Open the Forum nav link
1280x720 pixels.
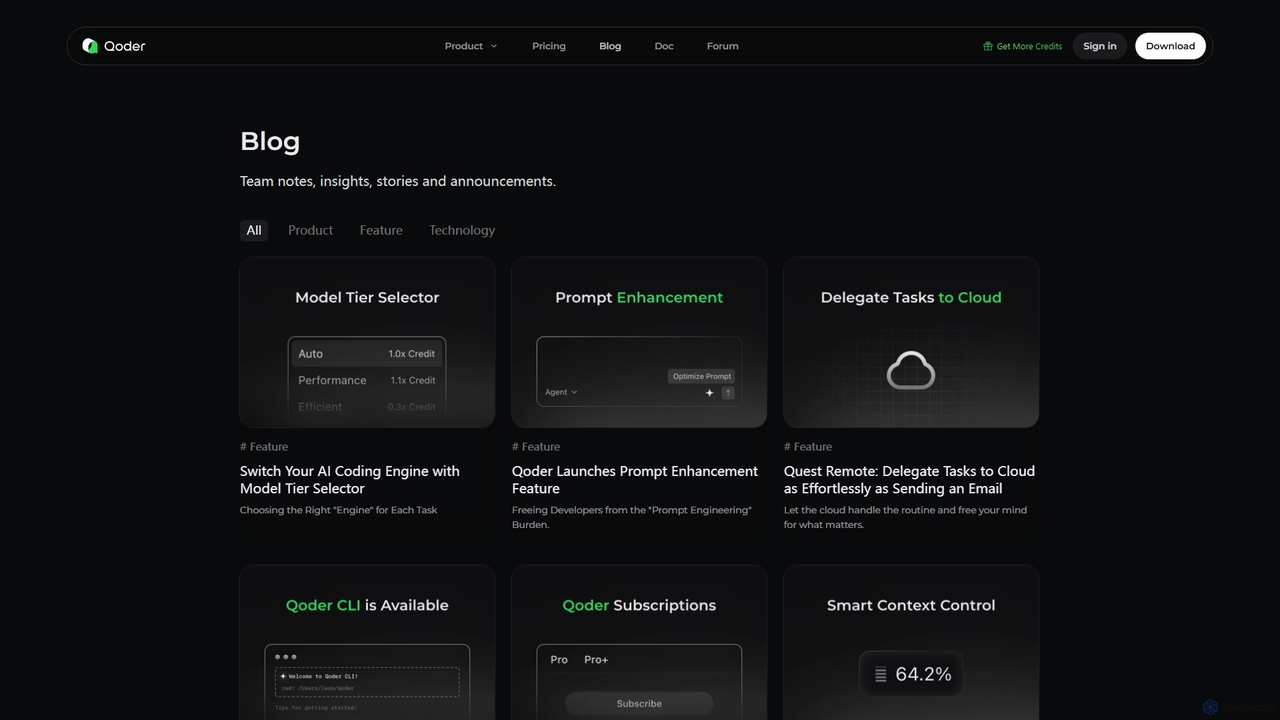(723, 46)
